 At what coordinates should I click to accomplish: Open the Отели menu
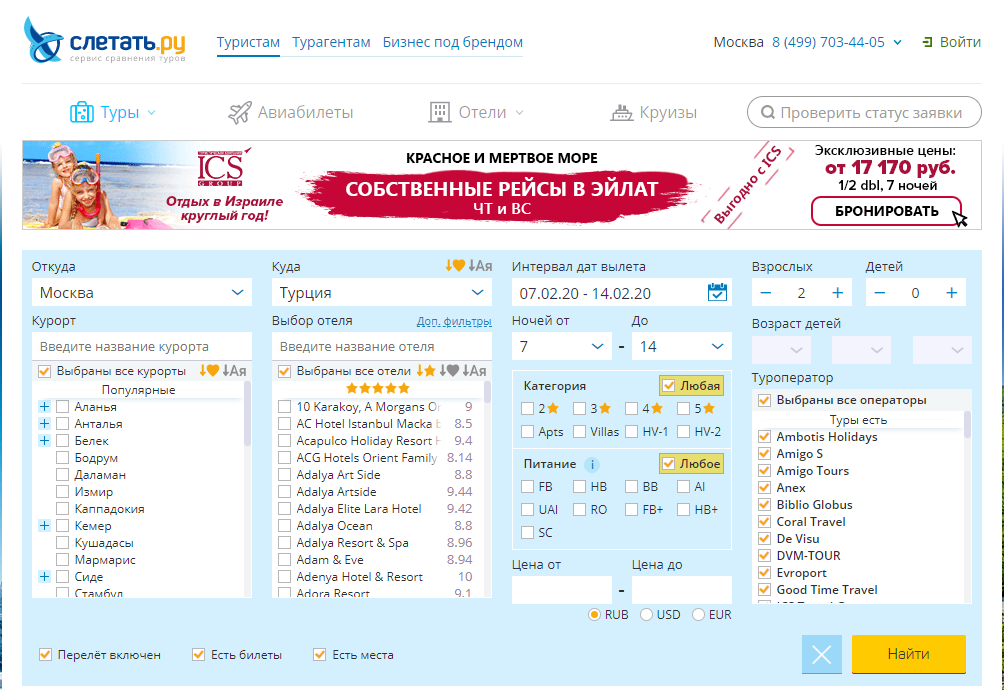476,113
